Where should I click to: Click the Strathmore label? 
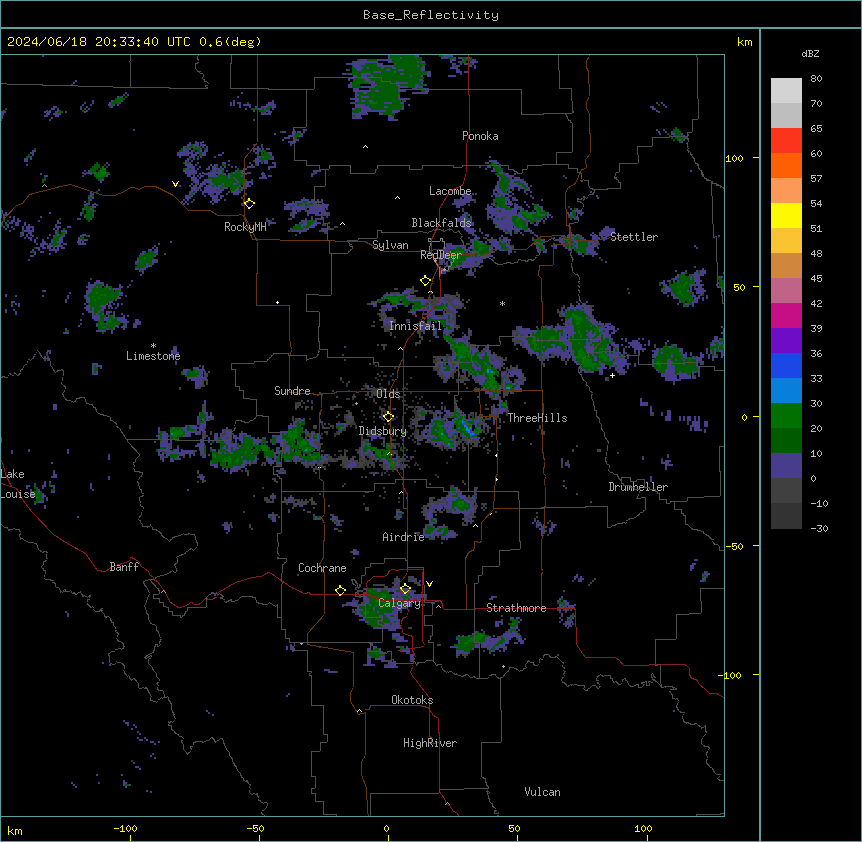point(516,608)
